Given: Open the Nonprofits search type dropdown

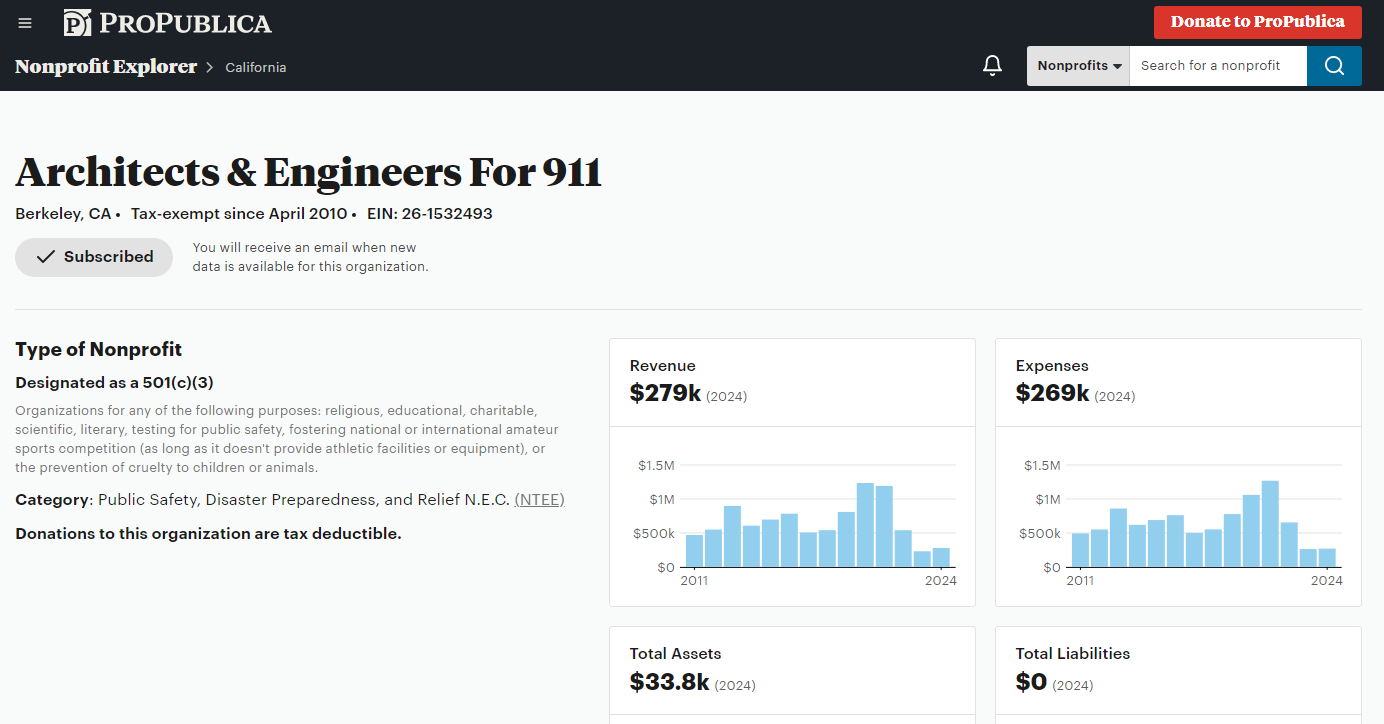Looking at the screenshot, I should (1078, 66).
